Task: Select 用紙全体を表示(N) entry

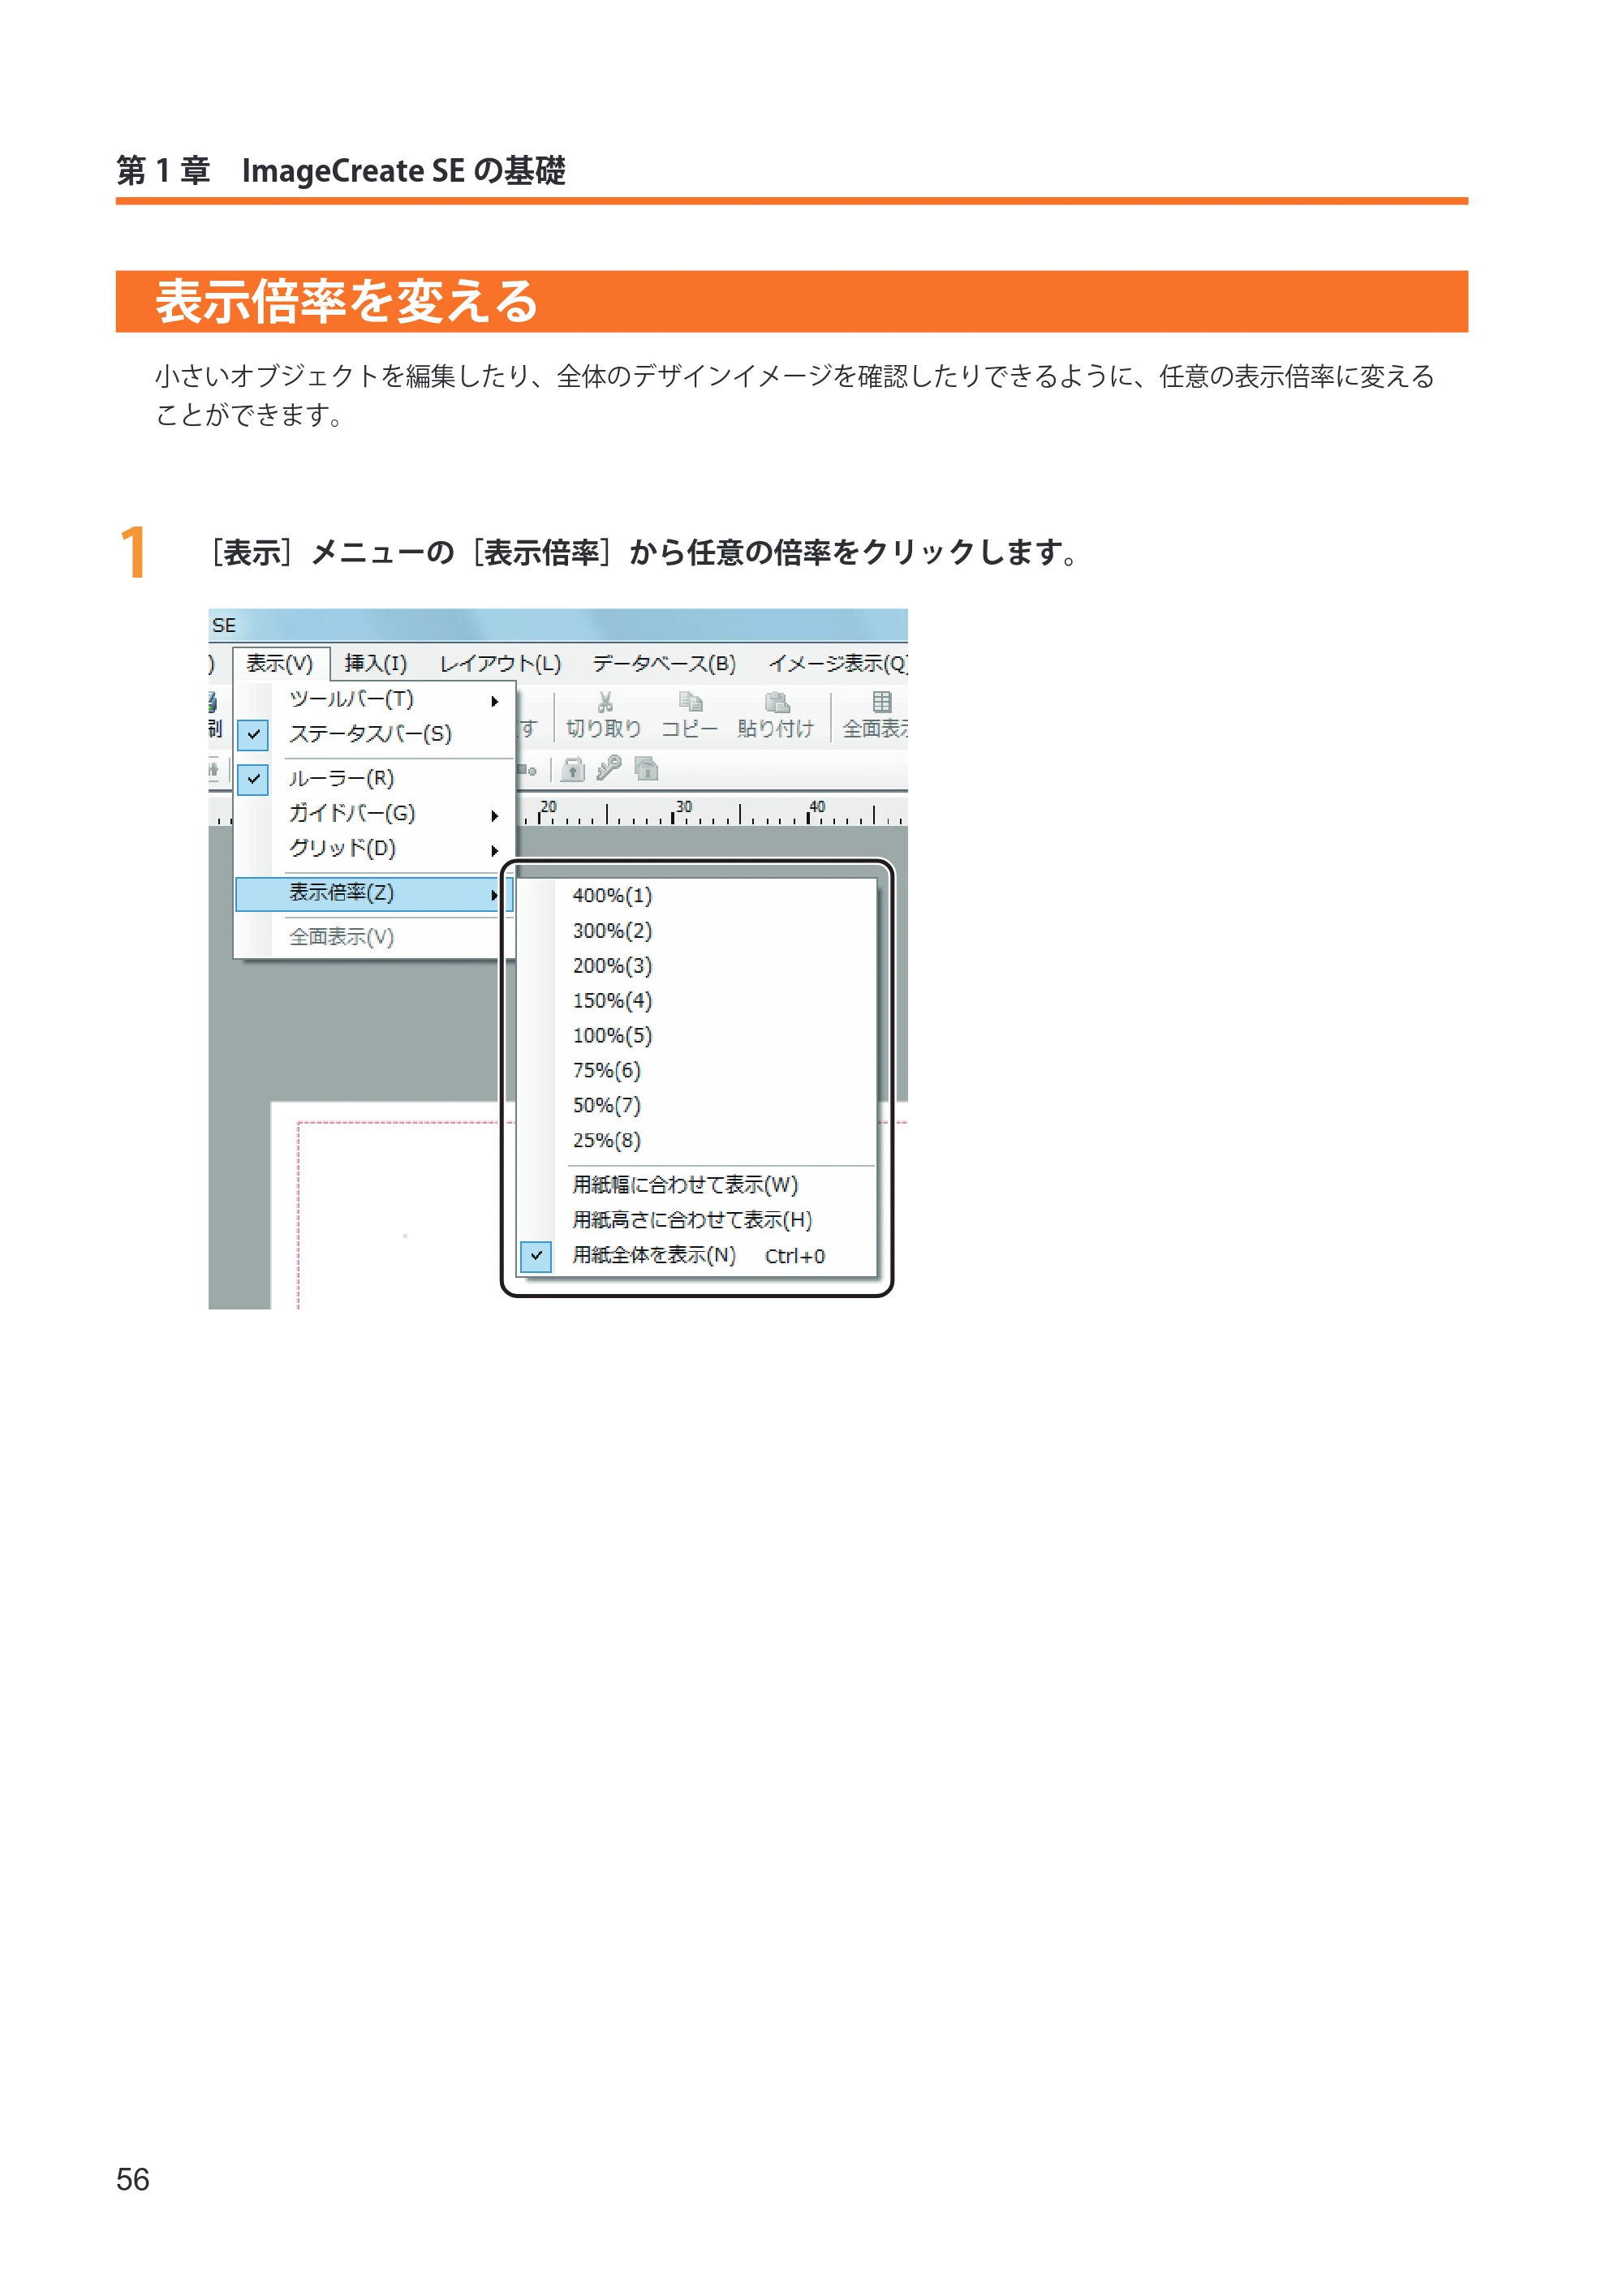Action: click(697, 1256)
